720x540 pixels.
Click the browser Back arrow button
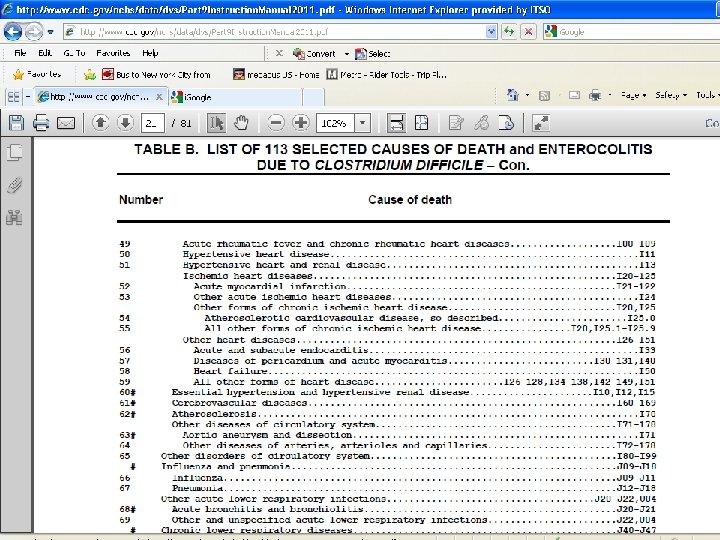point(13,32)
